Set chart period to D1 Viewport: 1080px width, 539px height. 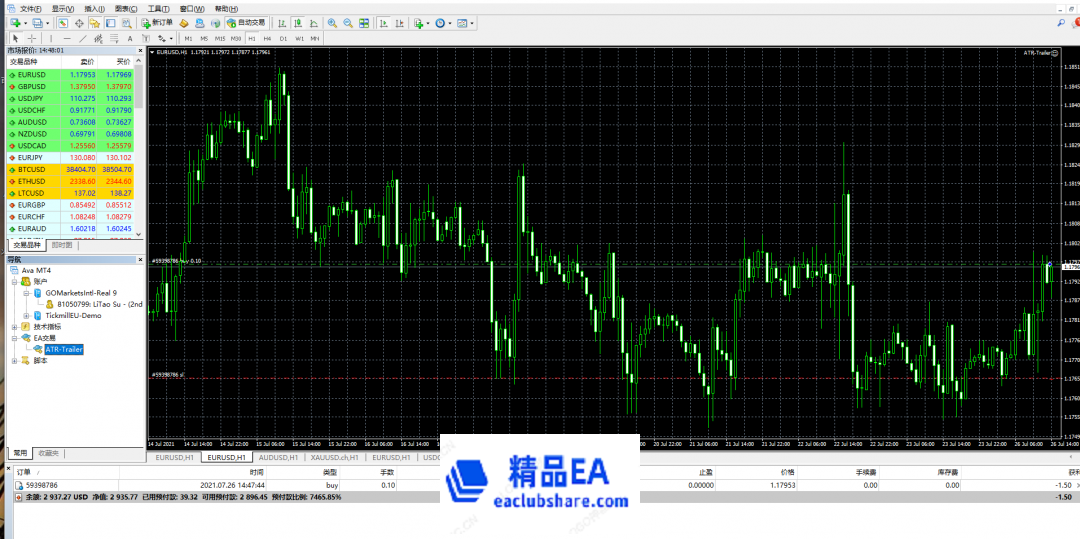[x=283, y=39]
